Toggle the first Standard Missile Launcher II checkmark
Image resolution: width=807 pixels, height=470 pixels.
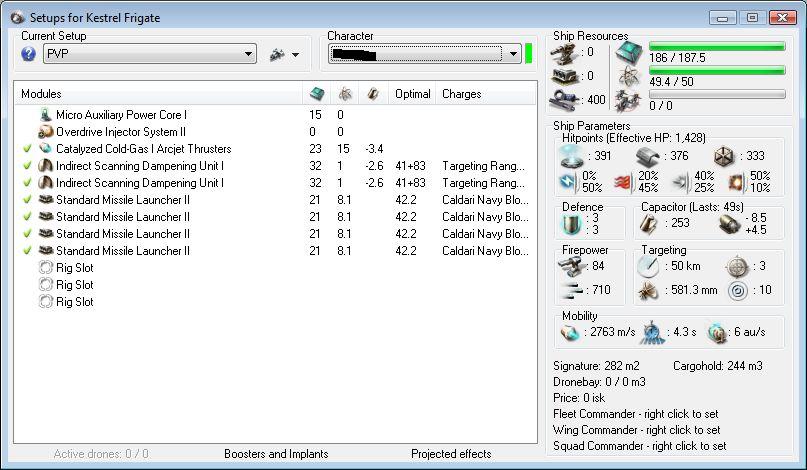(x=27, y=200)
